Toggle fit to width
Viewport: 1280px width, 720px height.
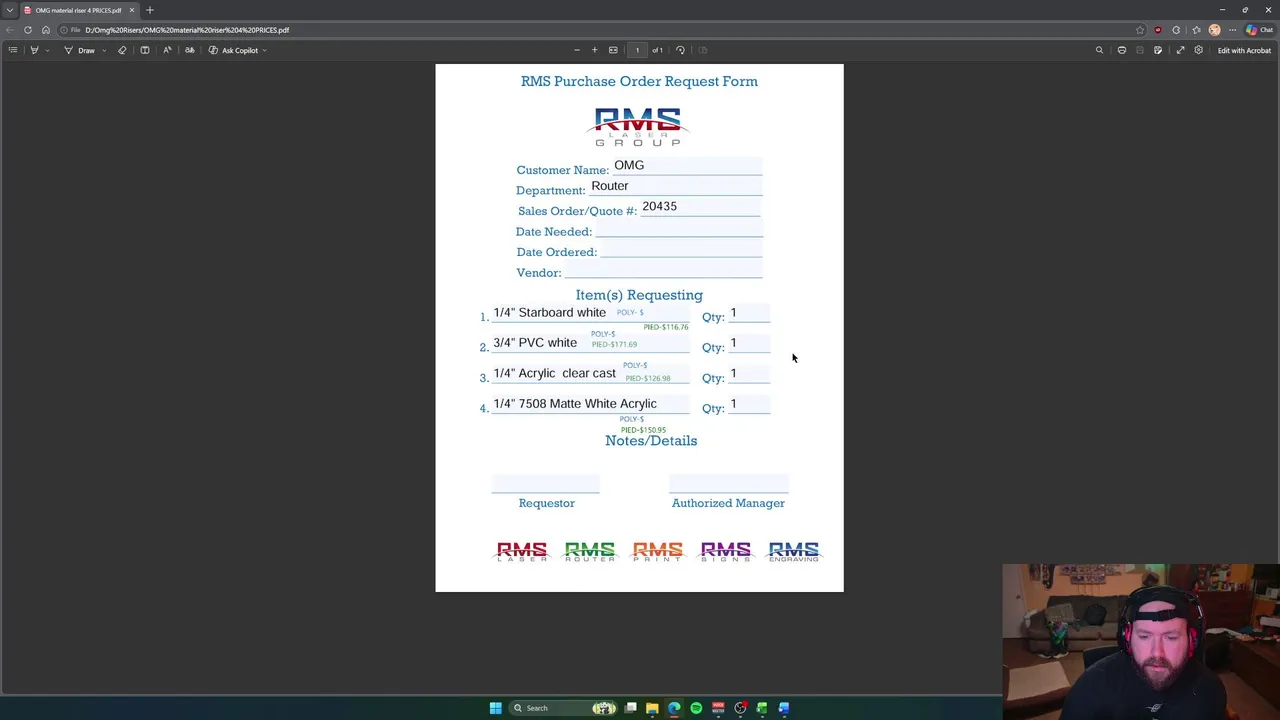pos(613,50)
